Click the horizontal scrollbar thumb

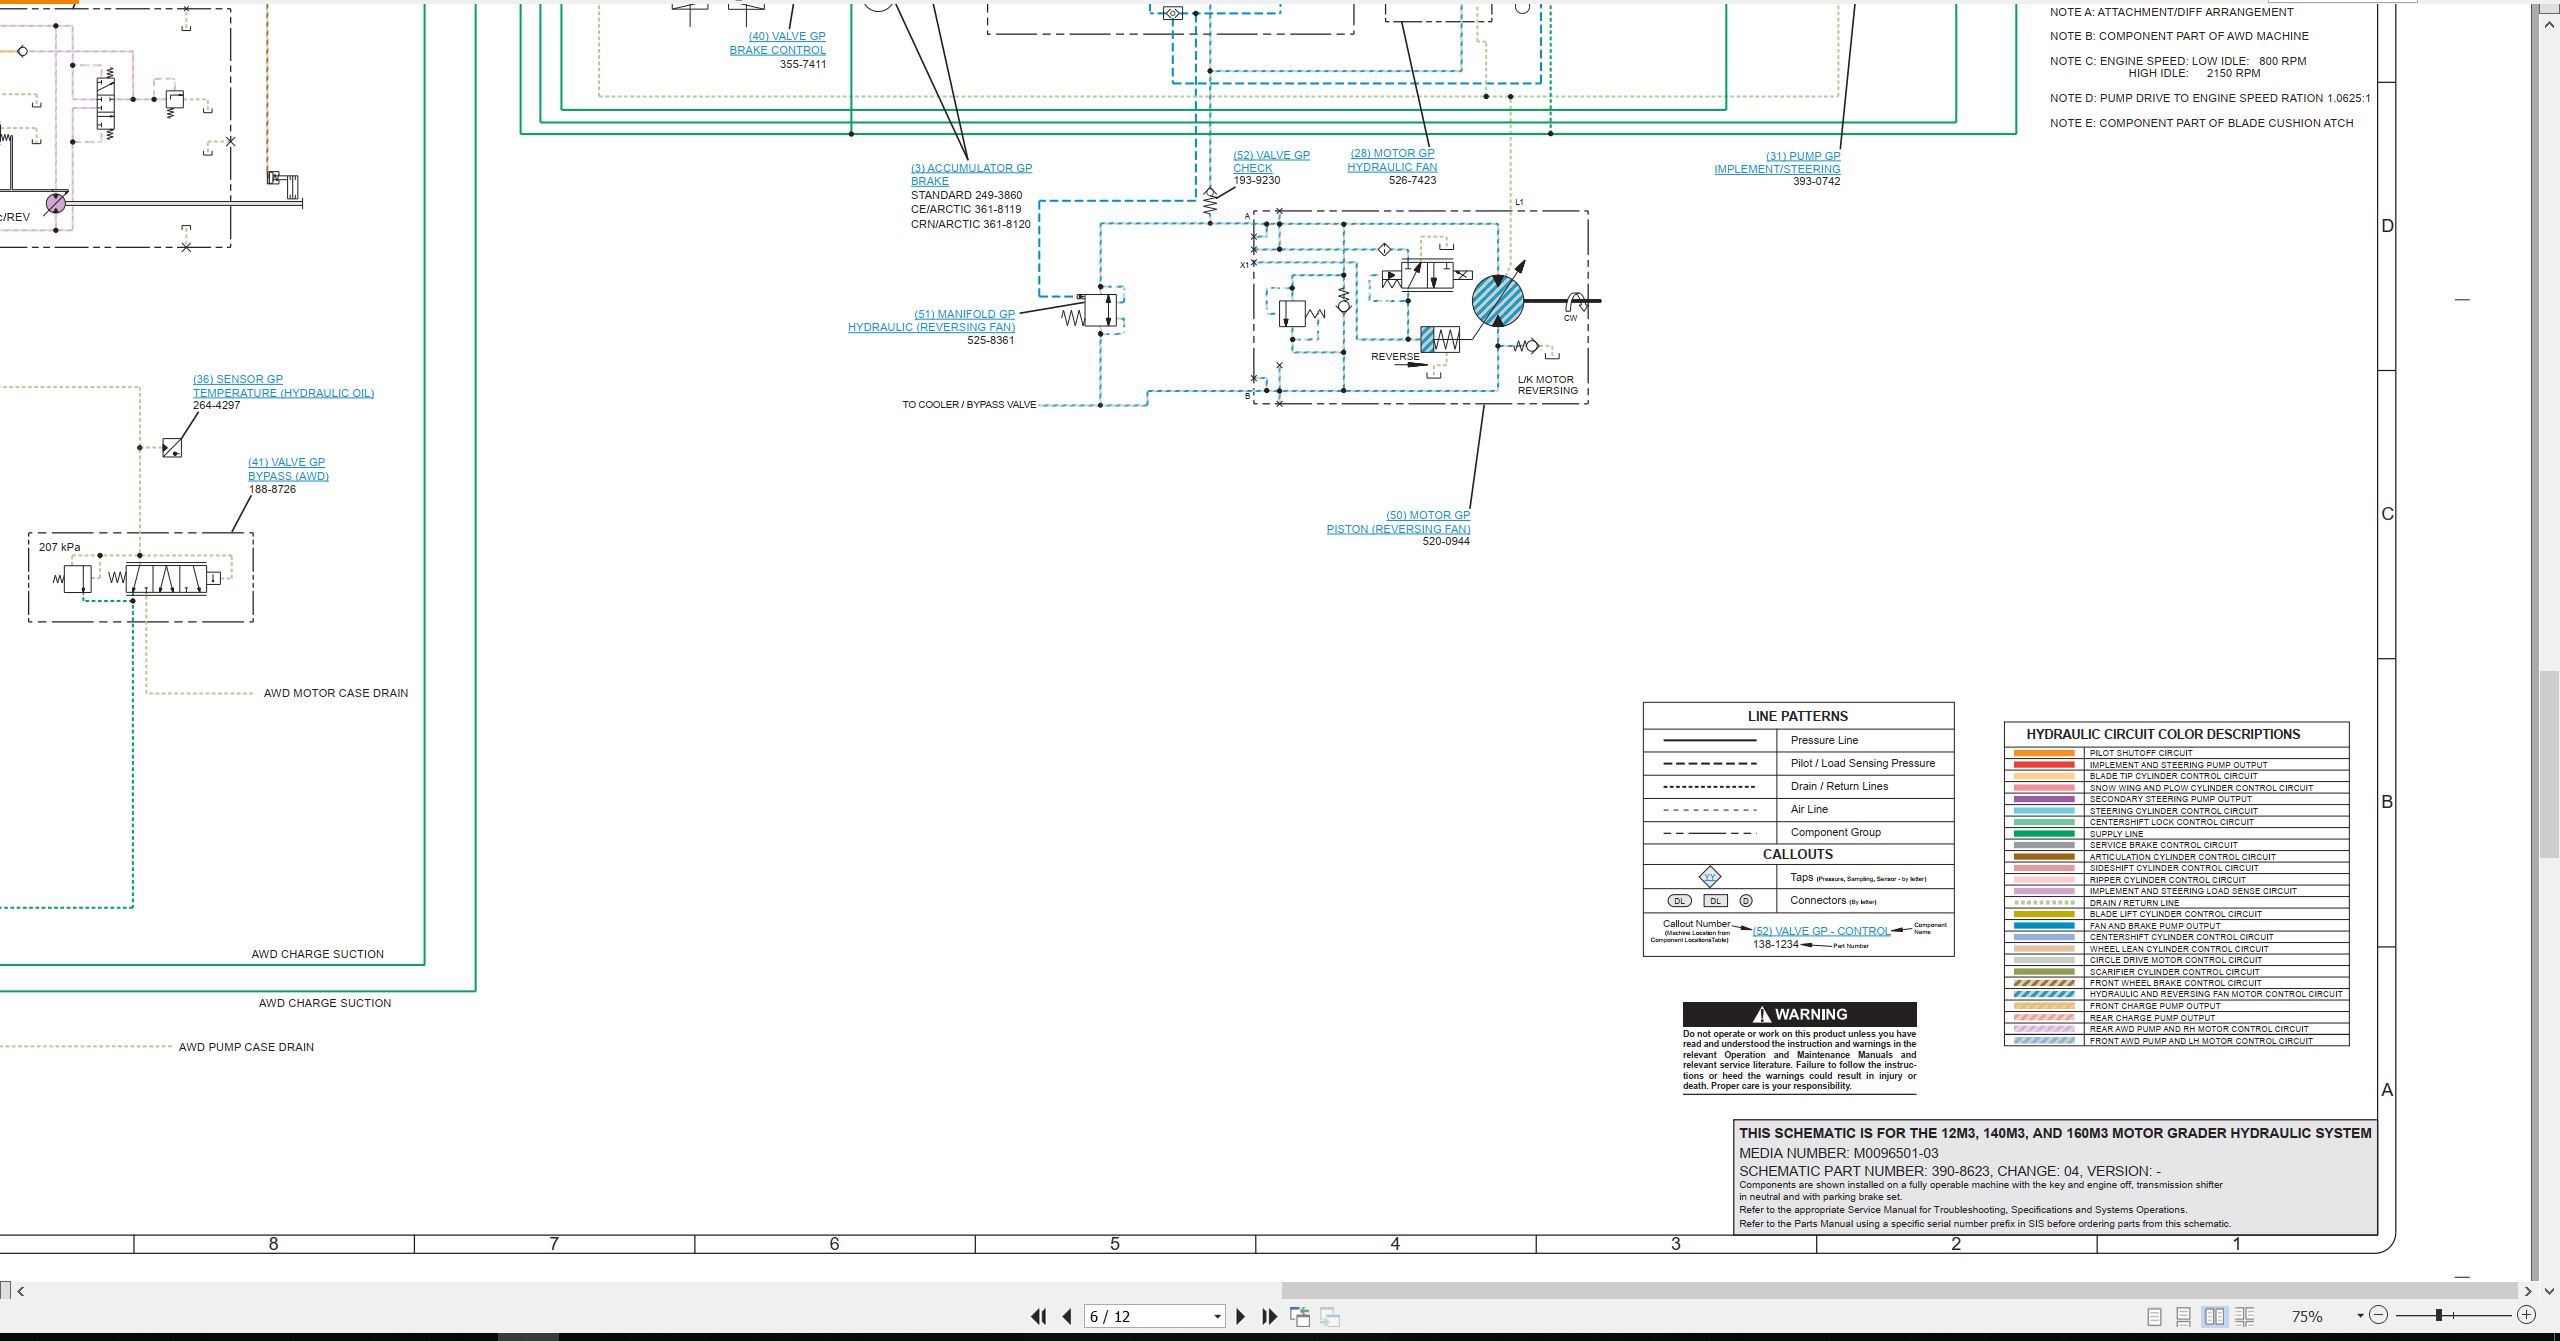point(1899,1291)
